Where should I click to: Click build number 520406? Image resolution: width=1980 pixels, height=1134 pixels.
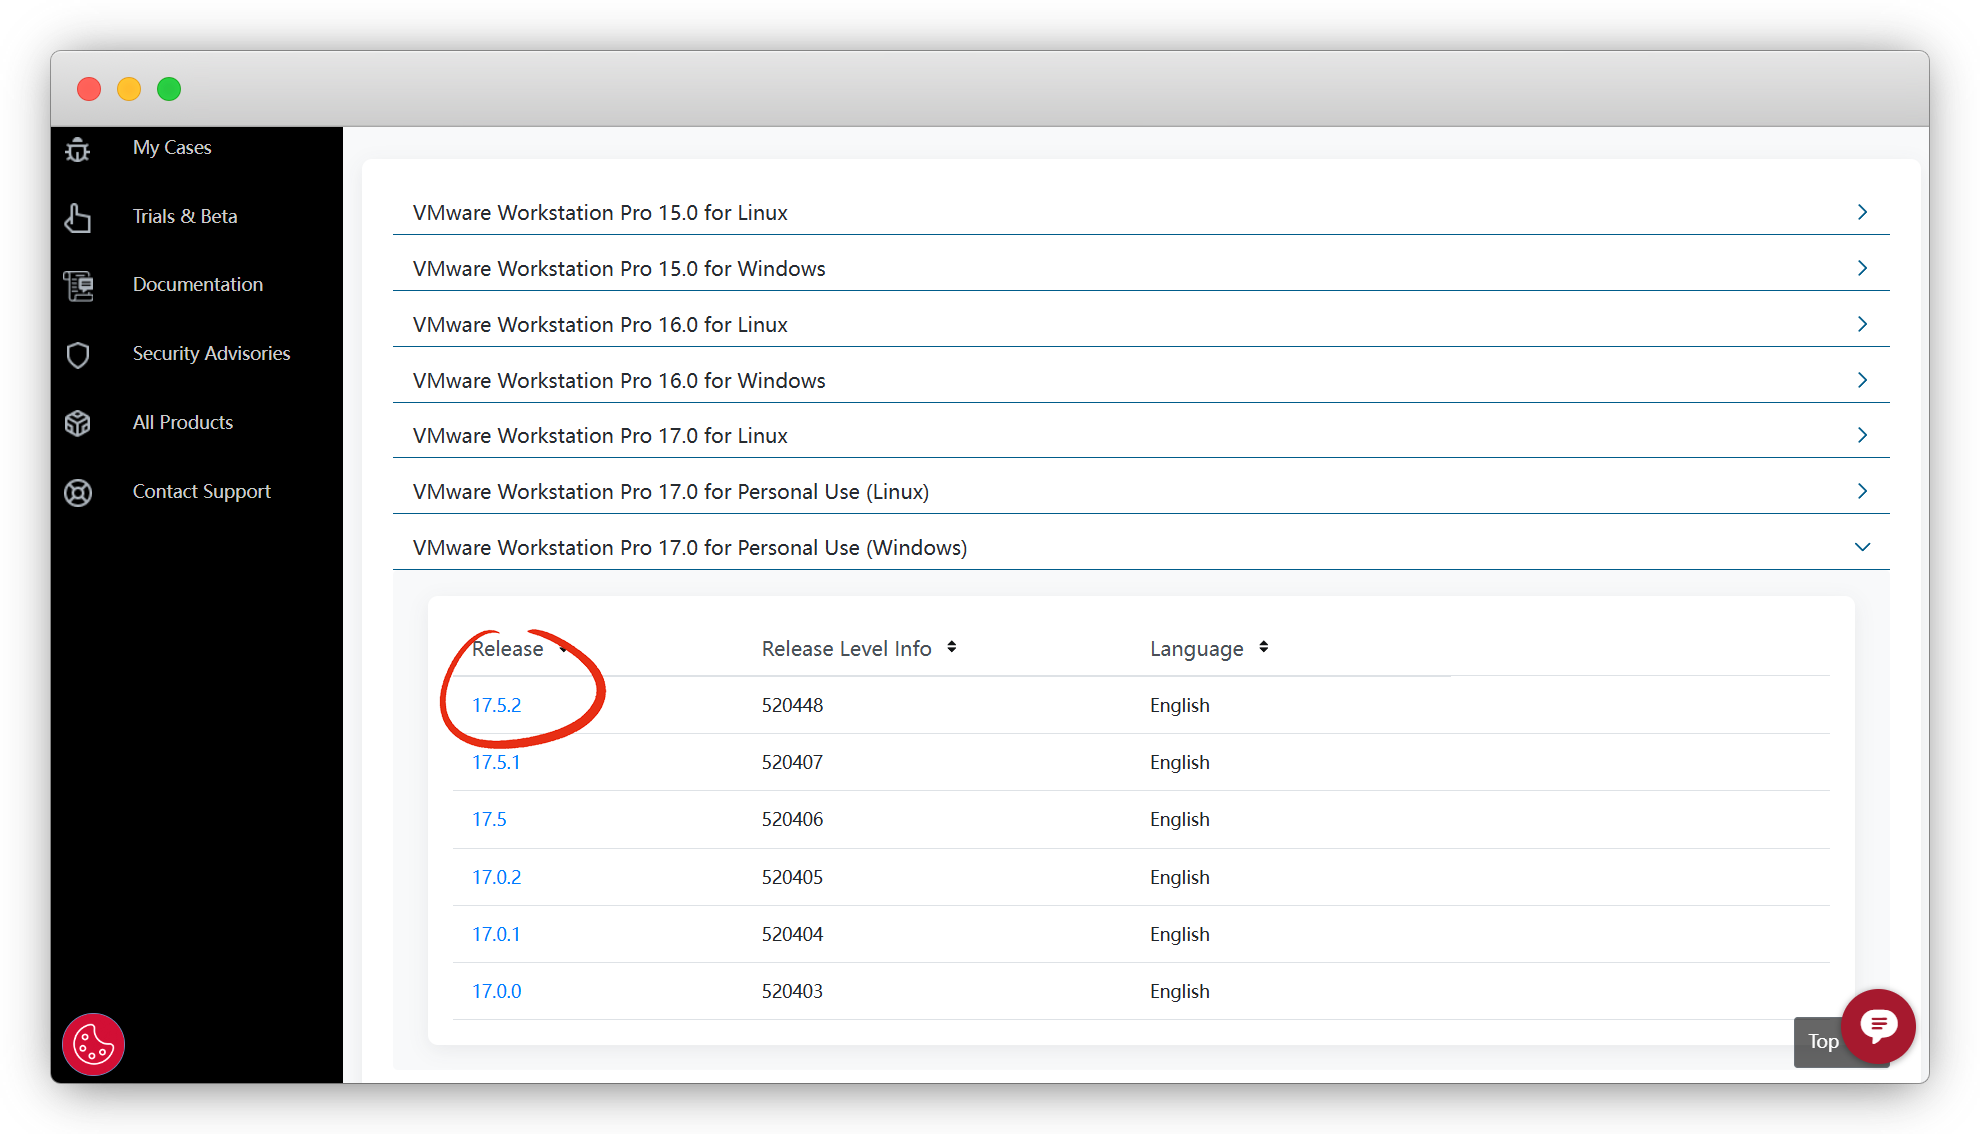tap(792, 819)
